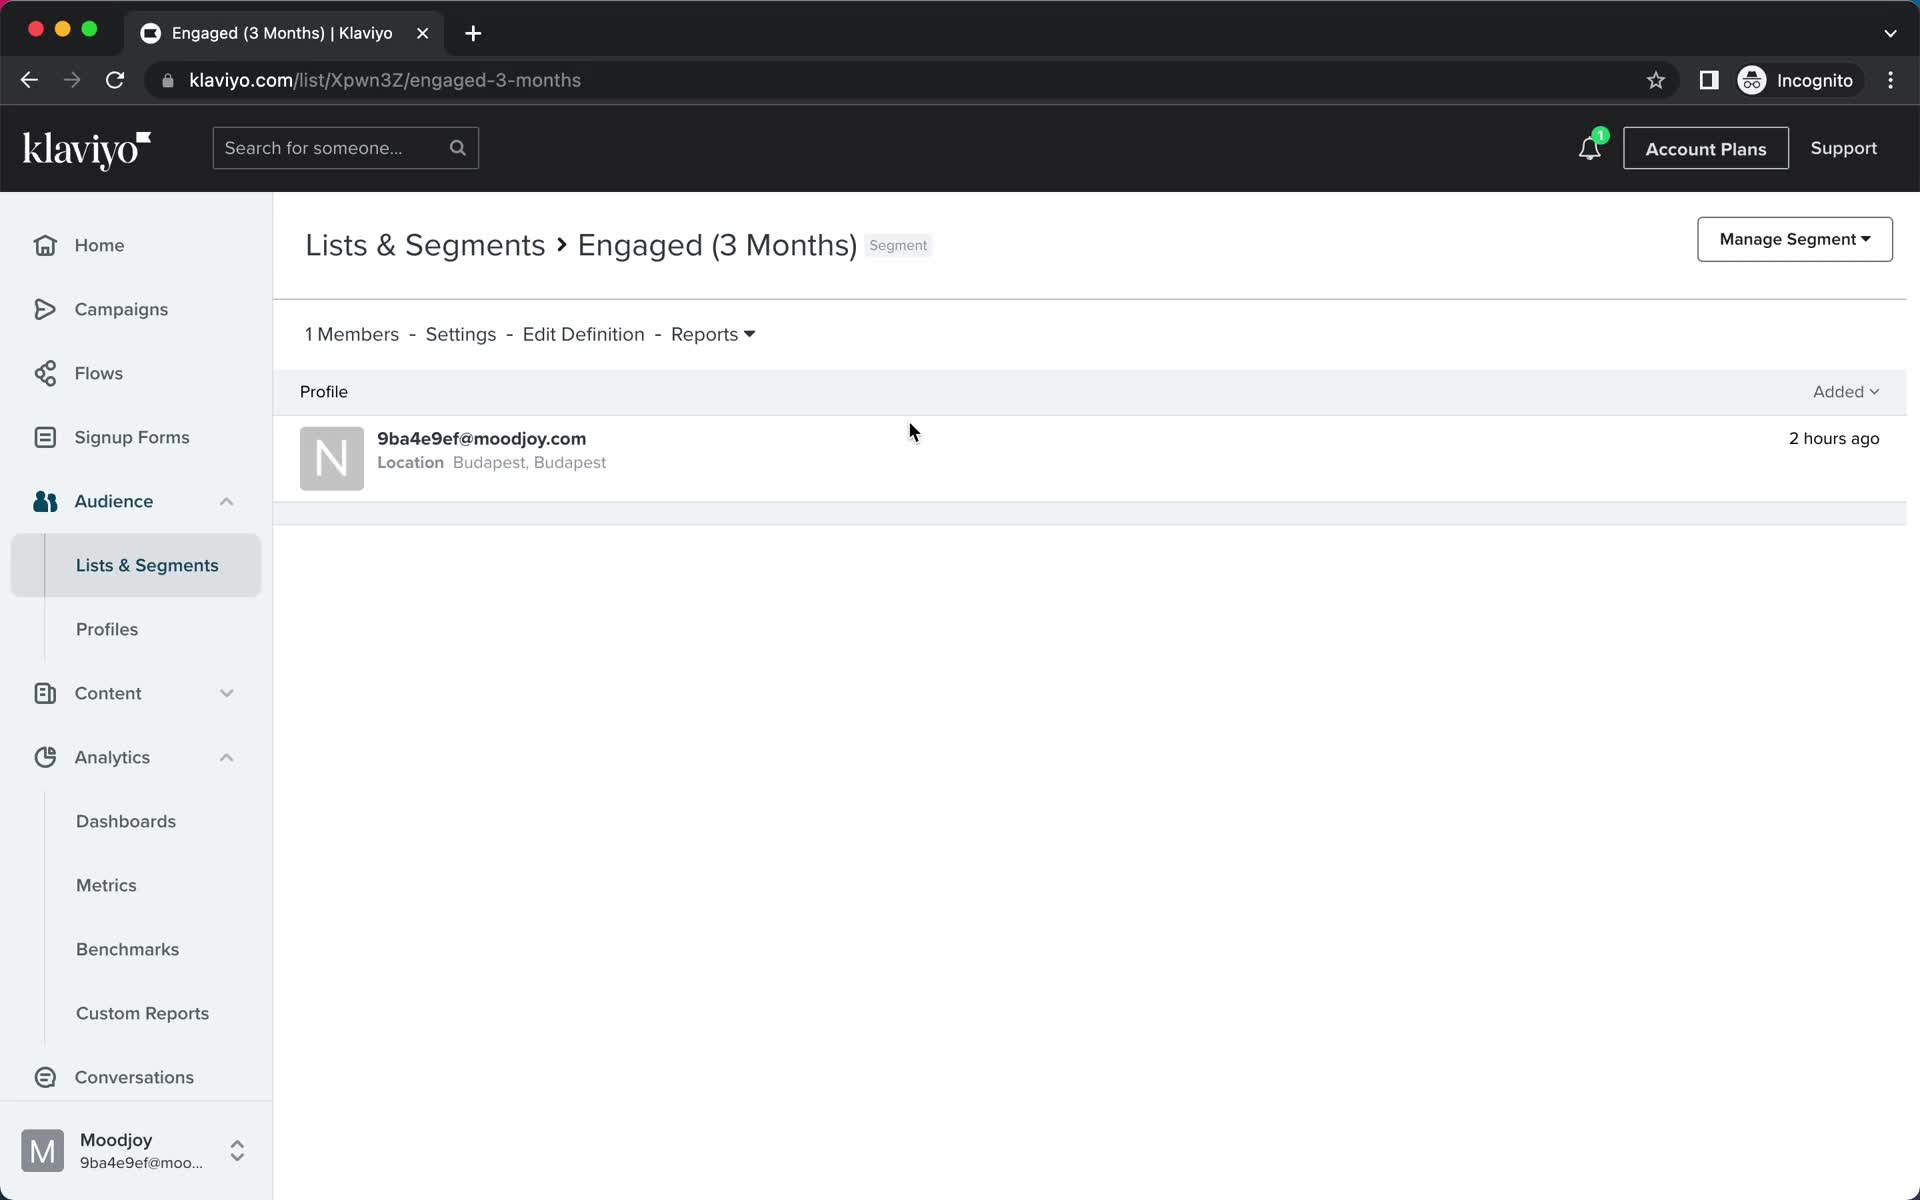1920x1200 pixels.
Task: Open Analytics section via sidebar icon
Action: 46,756
